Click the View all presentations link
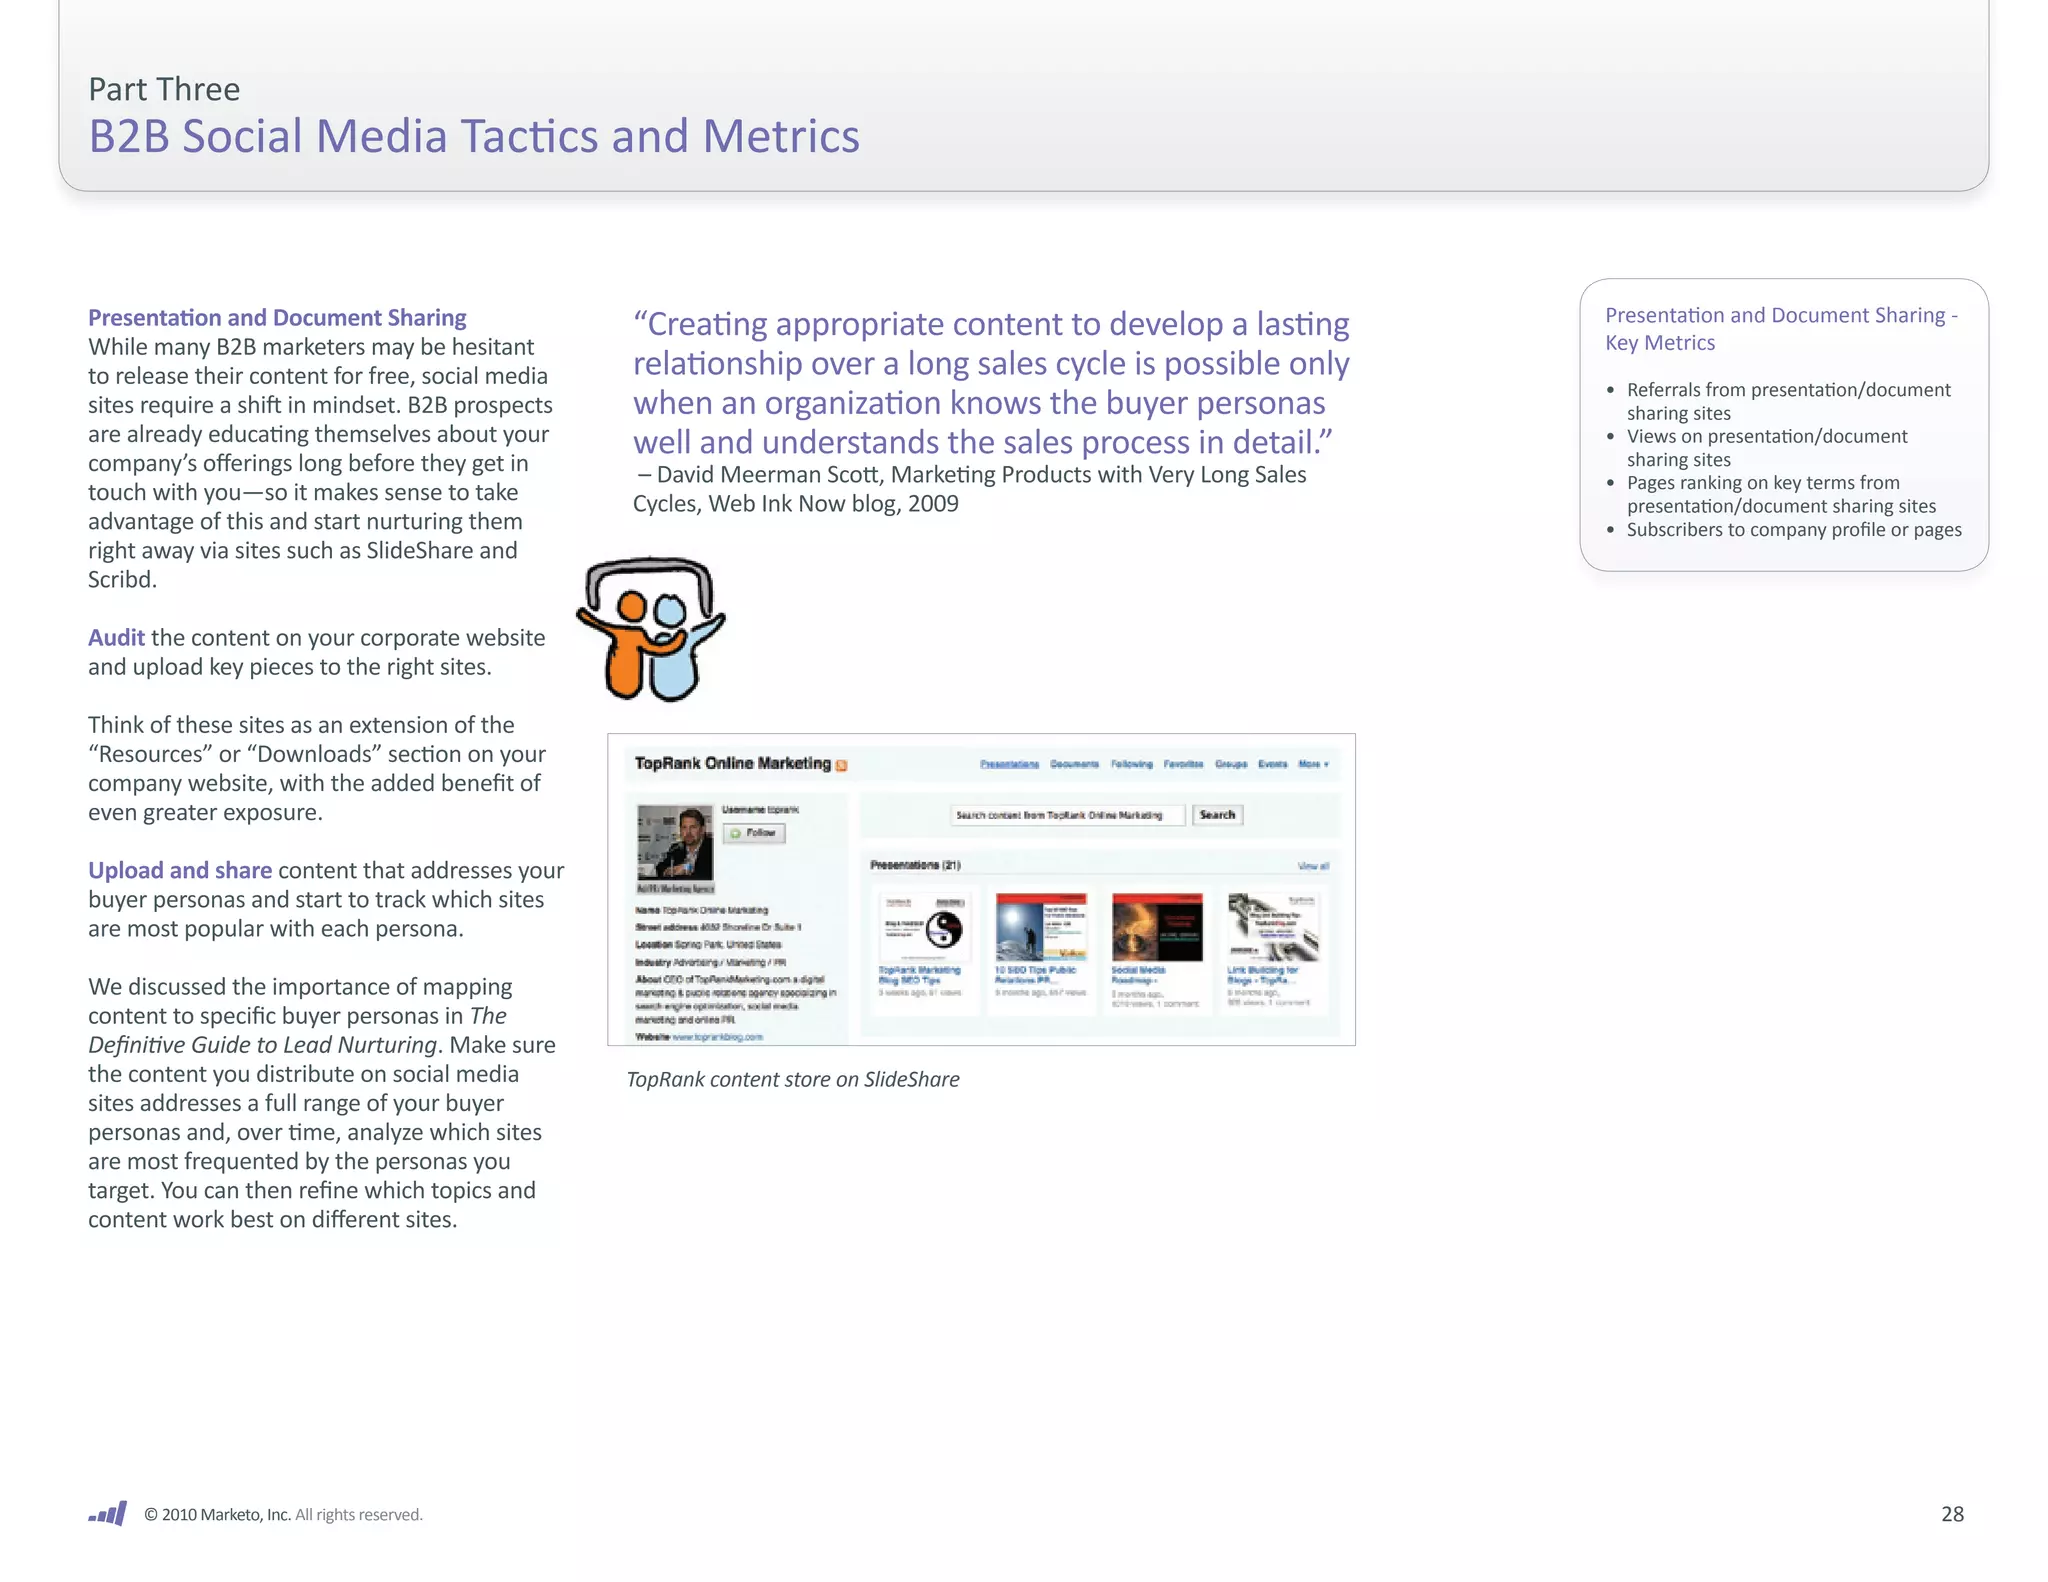 (1312, 866)
